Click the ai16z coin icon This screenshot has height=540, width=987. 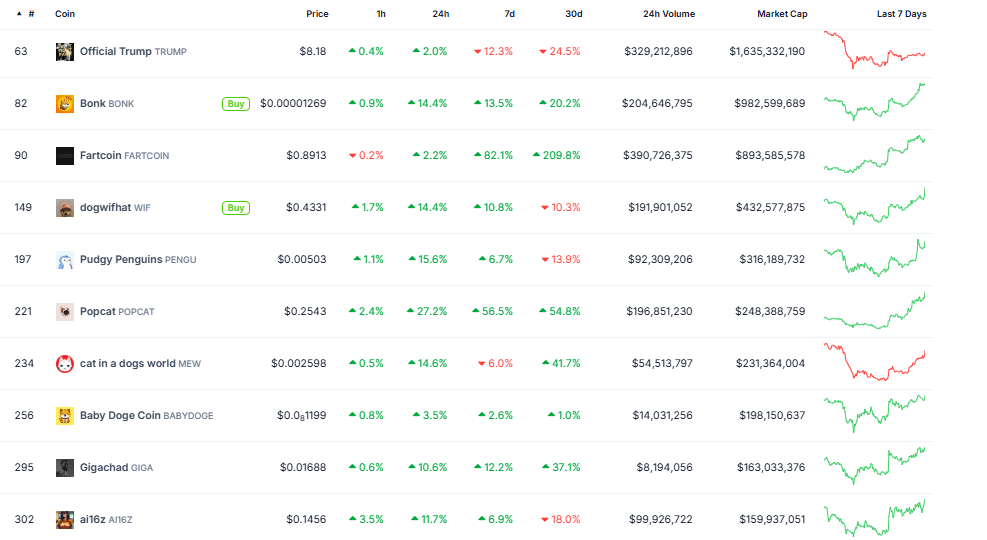coord(65,520)
